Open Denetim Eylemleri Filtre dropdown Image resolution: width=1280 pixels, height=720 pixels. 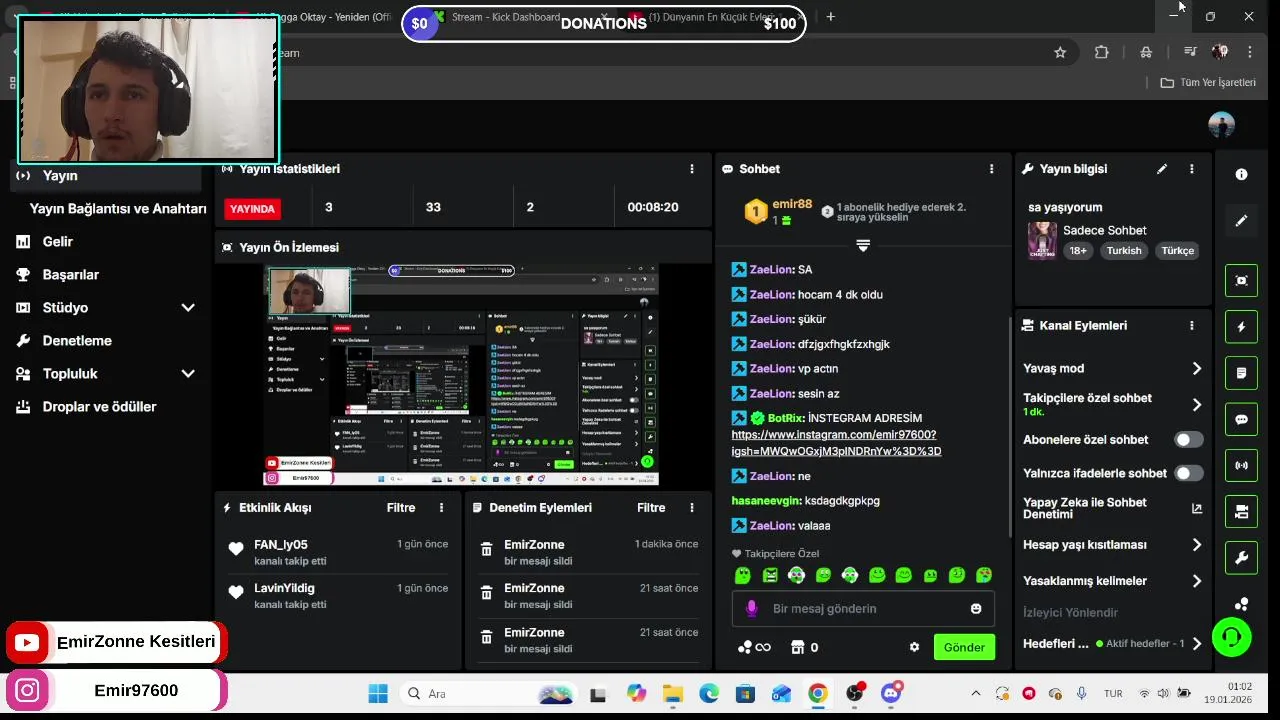[x=651, y=507]
